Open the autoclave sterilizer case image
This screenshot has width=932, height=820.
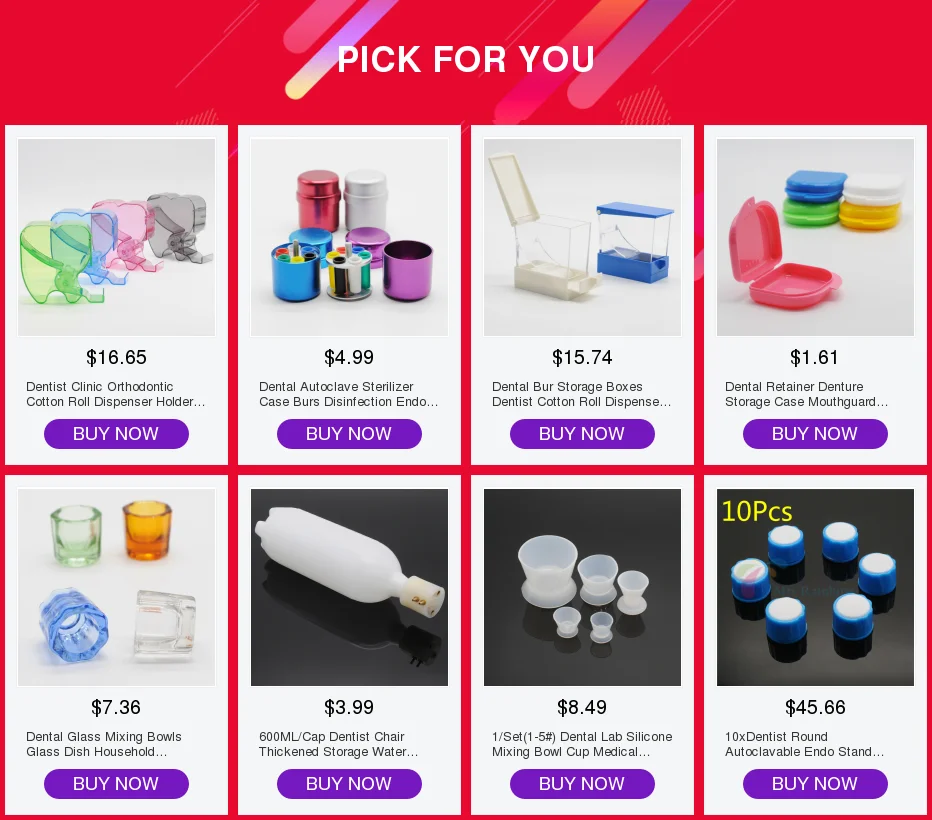[350, 237]
